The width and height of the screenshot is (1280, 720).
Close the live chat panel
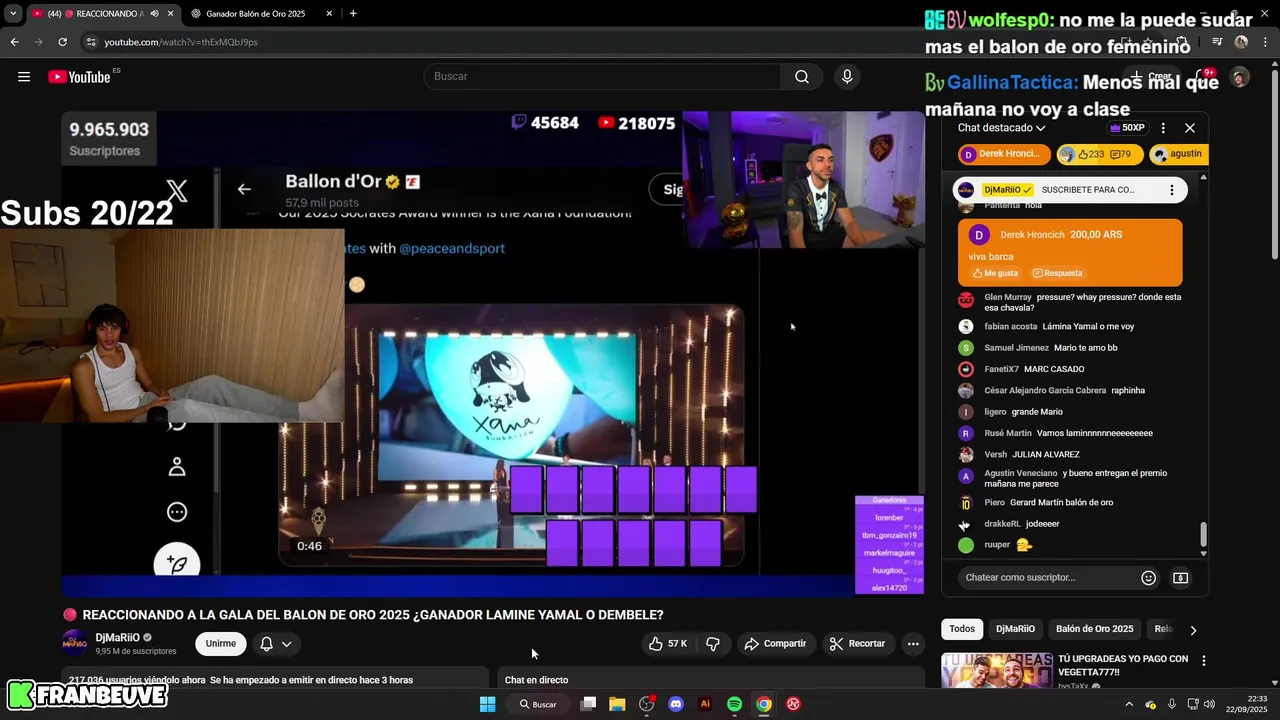click(x=1190, y=128)
